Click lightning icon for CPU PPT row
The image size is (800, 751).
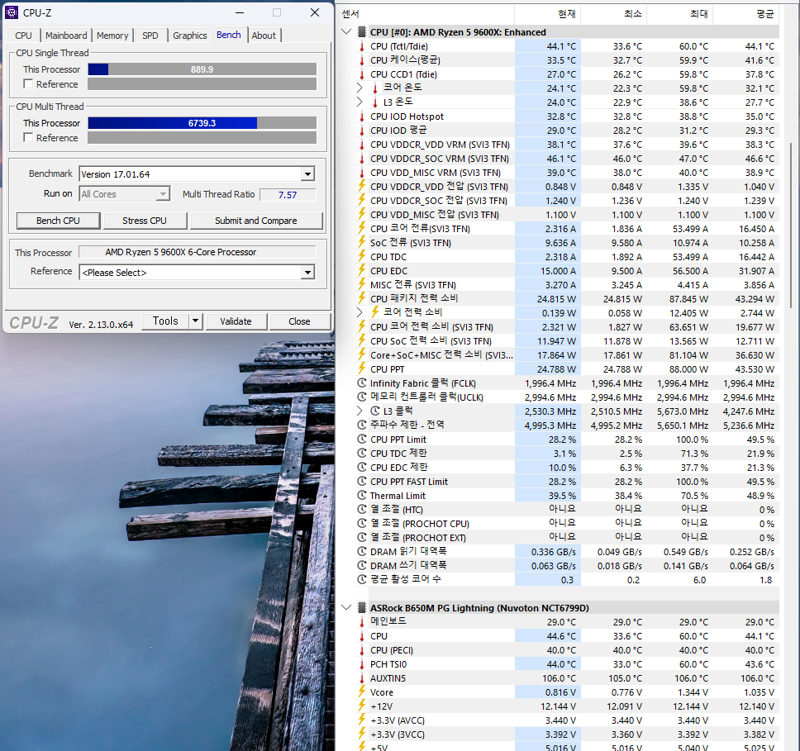pos(362,369)
